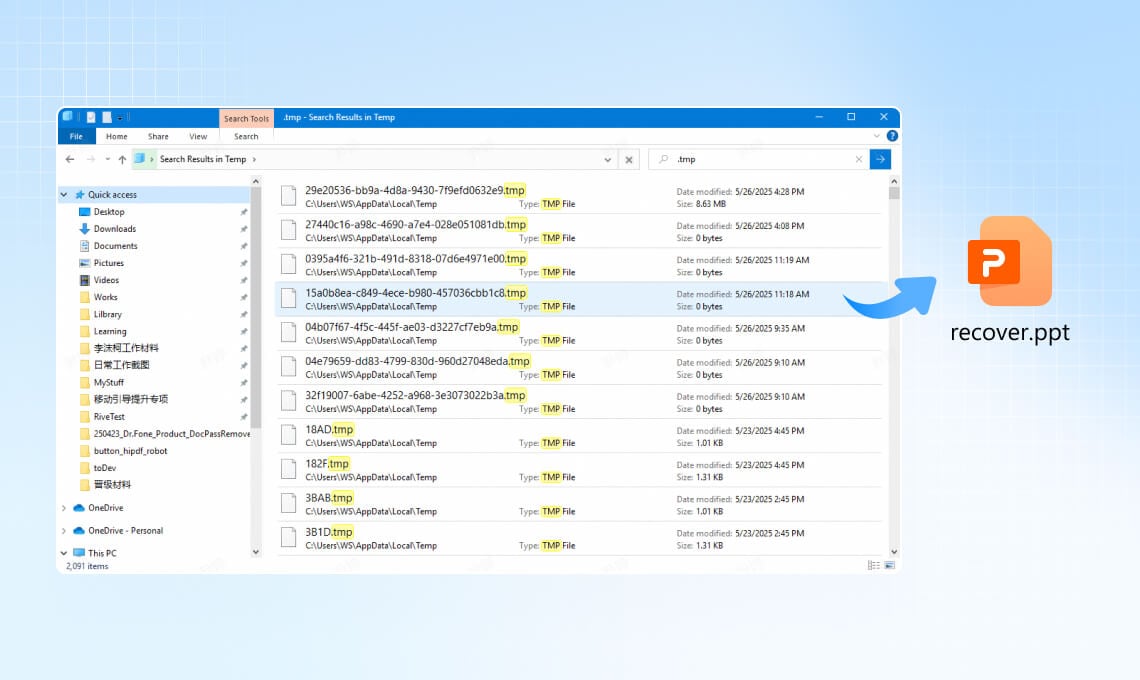Collapse the Quick access tree node

pos(64,195)
